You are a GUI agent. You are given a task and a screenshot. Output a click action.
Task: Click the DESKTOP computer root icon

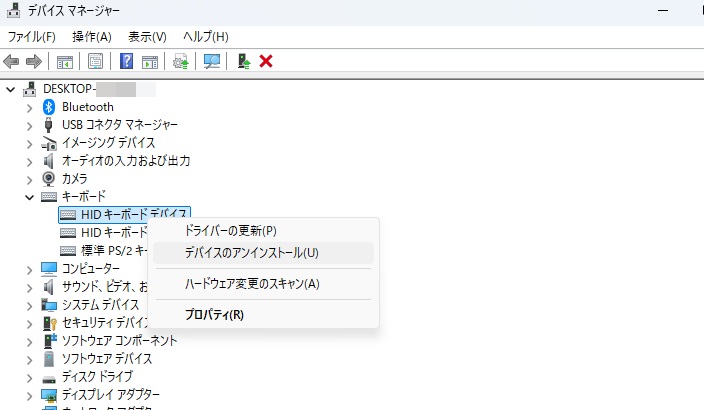coord(30,89)
